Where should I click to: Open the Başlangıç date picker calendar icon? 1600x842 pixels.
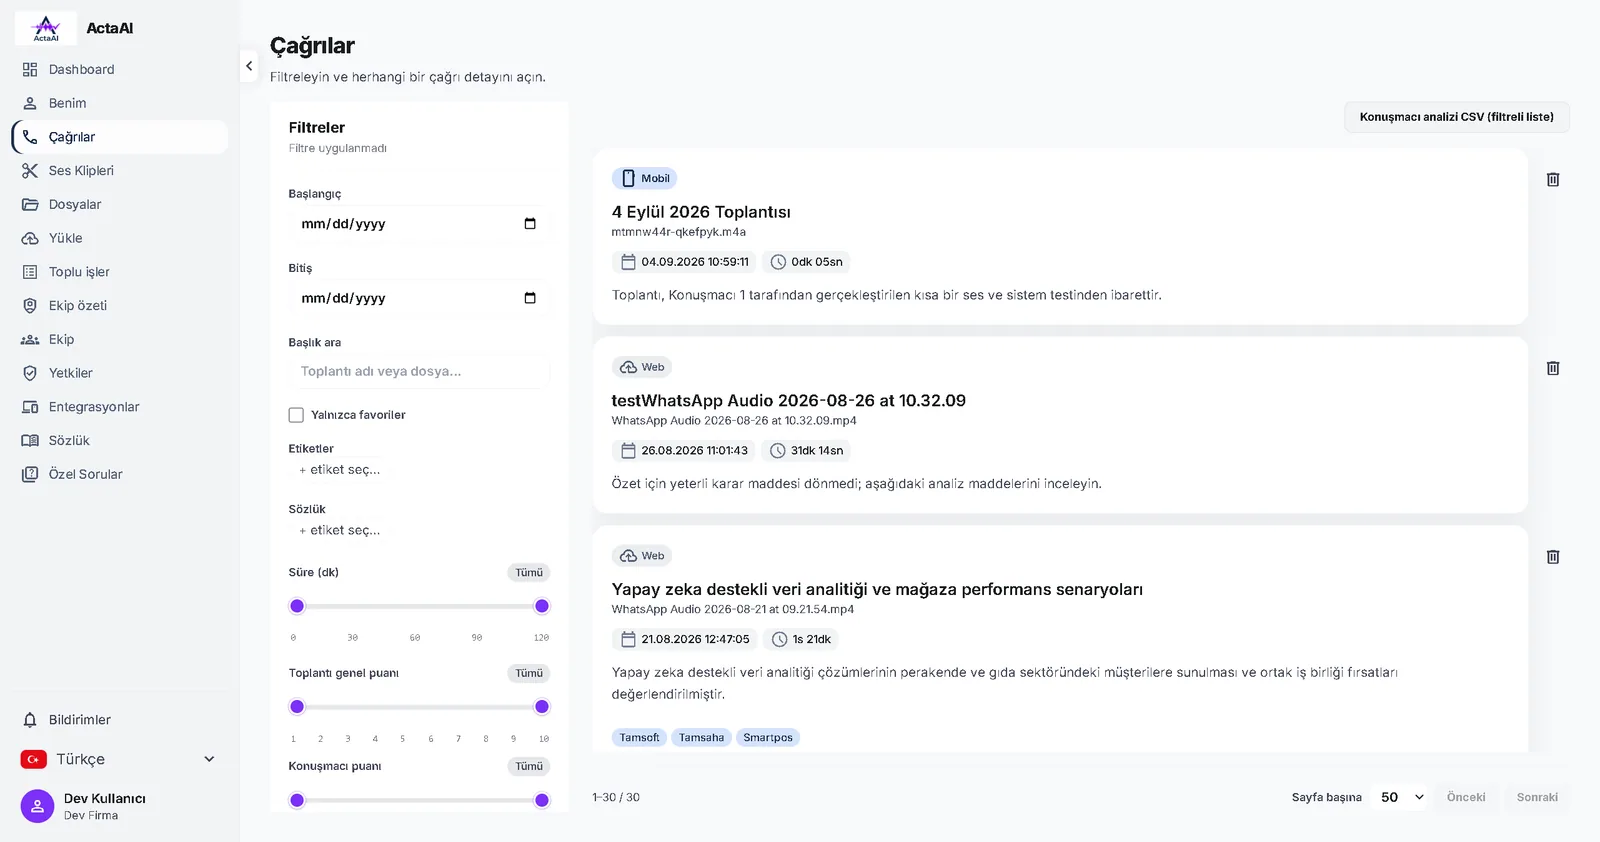pyautogui.click(x=530, y=224)
